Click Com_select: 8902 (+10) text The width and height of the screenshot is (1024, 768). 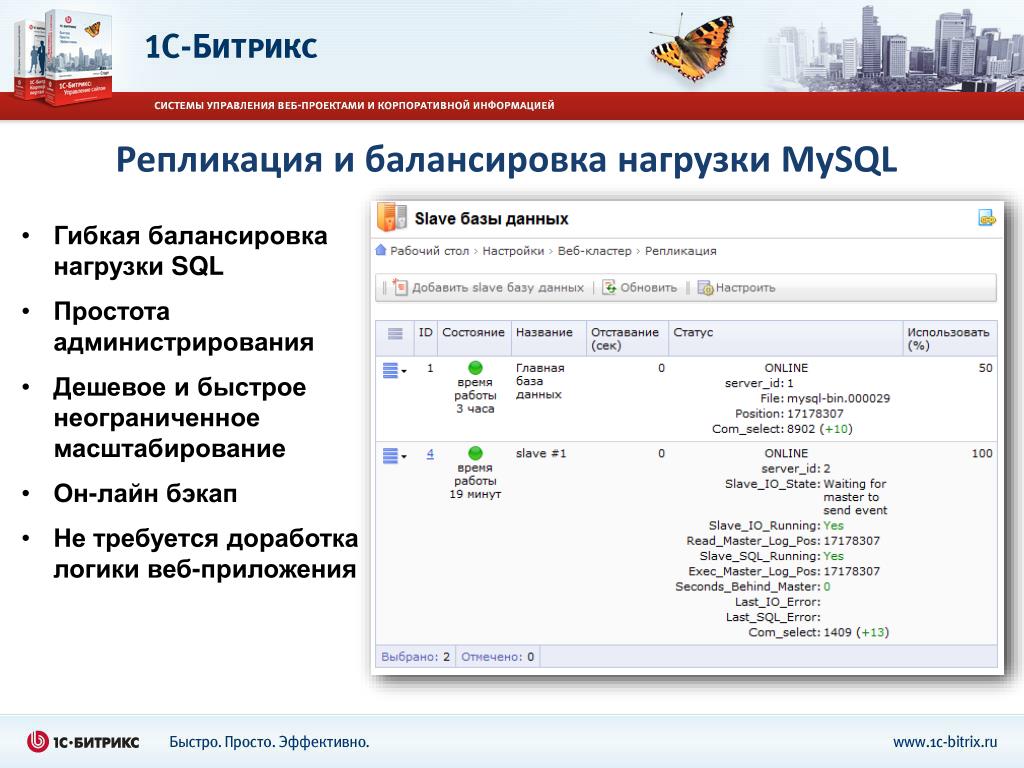[x=782, y=429]
